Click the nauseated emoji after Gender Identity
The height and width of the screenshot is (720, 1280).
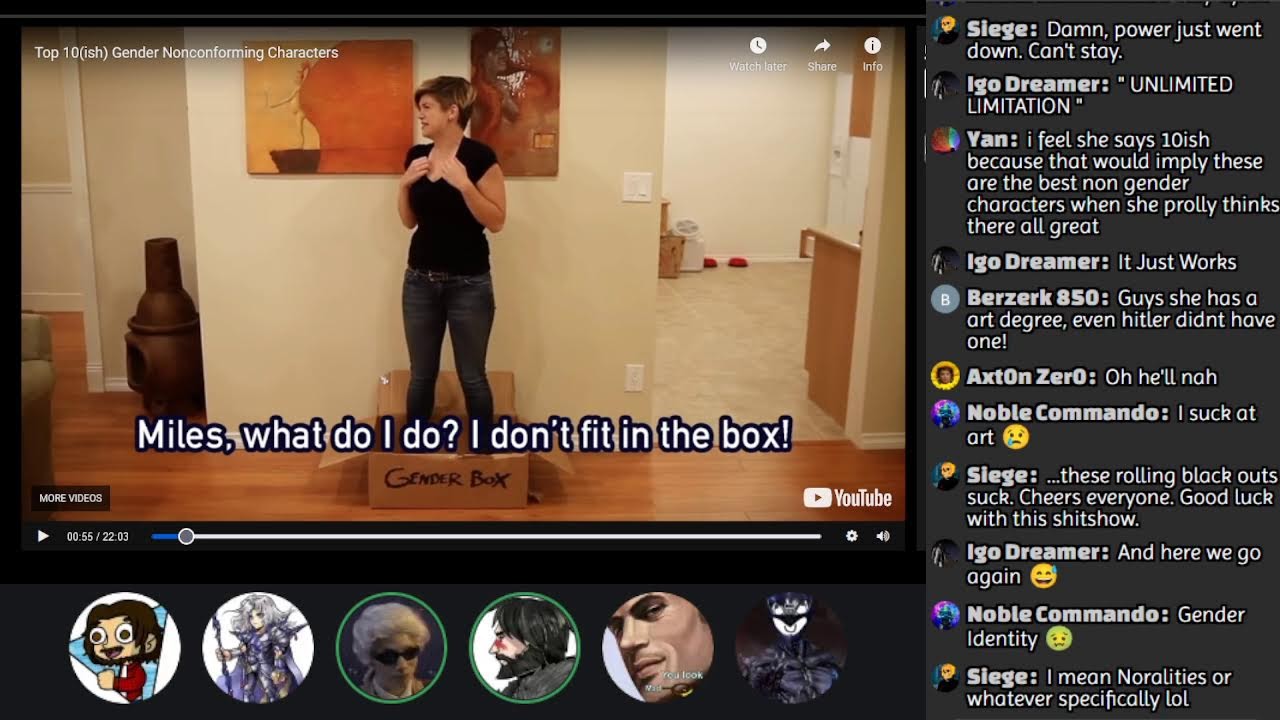point(1059,638)
